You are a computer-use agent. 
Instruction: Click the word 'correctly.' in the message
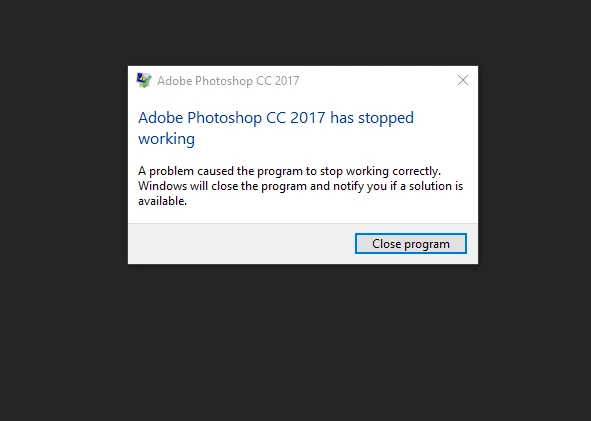(416, 171)
